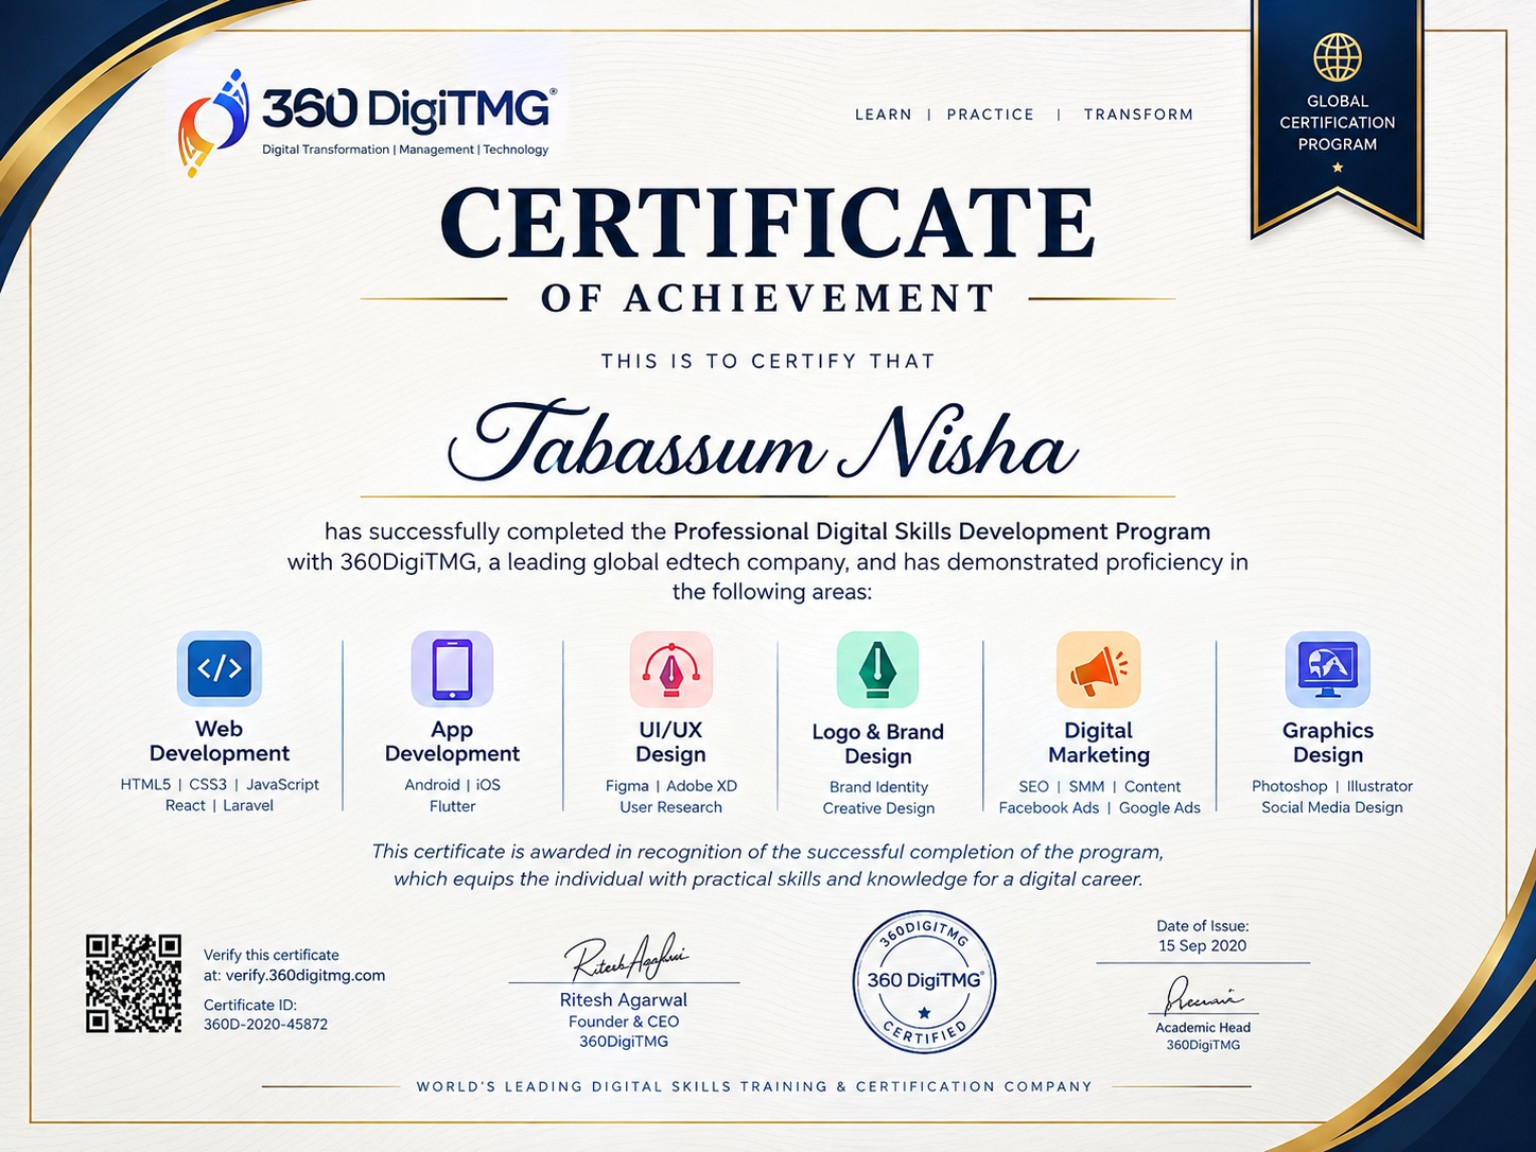Click the Logo & Brand Design nib icon
Image resolution: width=1536 pixels, height=1152 pixels.
click(x=877, y=669)
